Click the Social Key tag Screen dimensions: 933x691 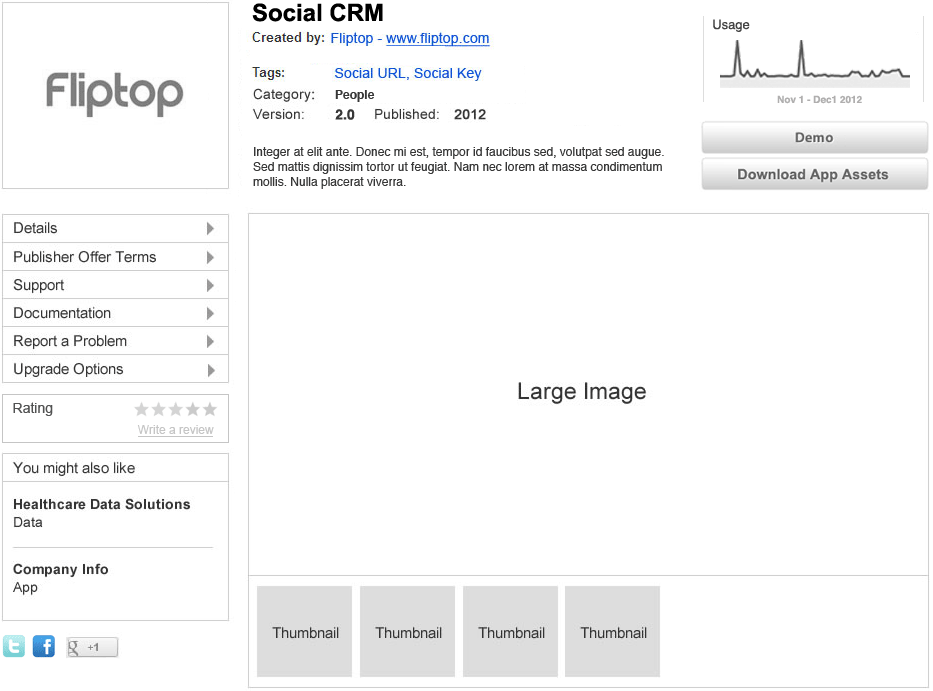click(x=447, y=73)
